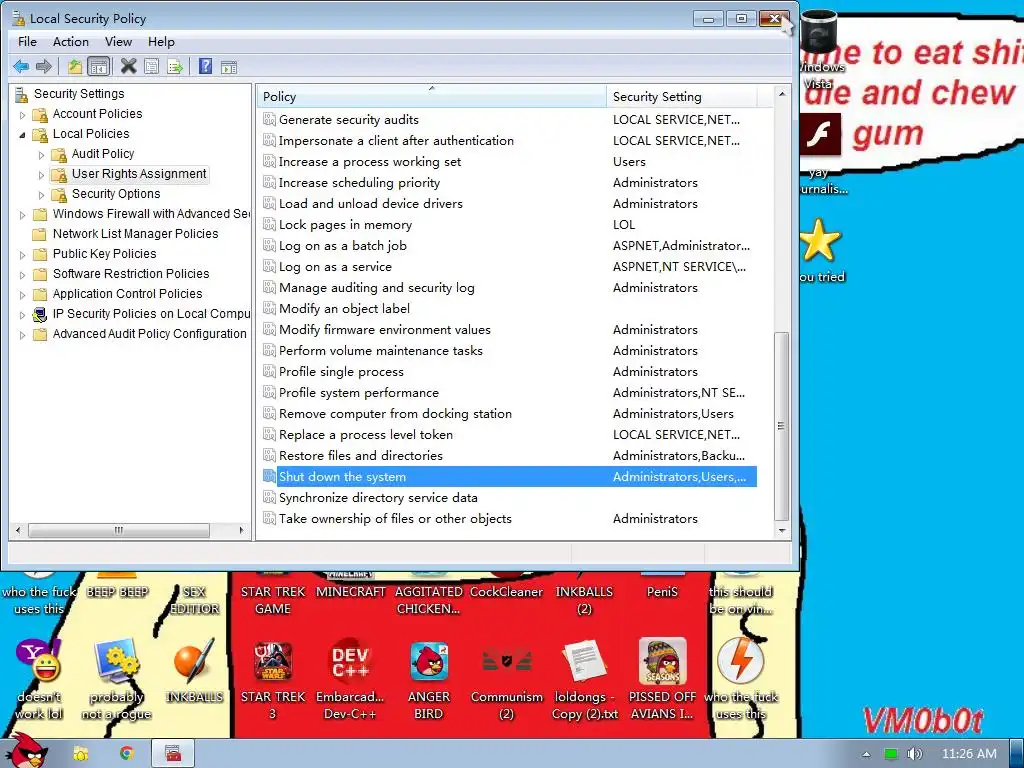This screenshot has height=768, width=1024.
Task: Open the PISSED OFF AVIANS desktop icon
Action: pyautogui.click(x=662, y=679)
